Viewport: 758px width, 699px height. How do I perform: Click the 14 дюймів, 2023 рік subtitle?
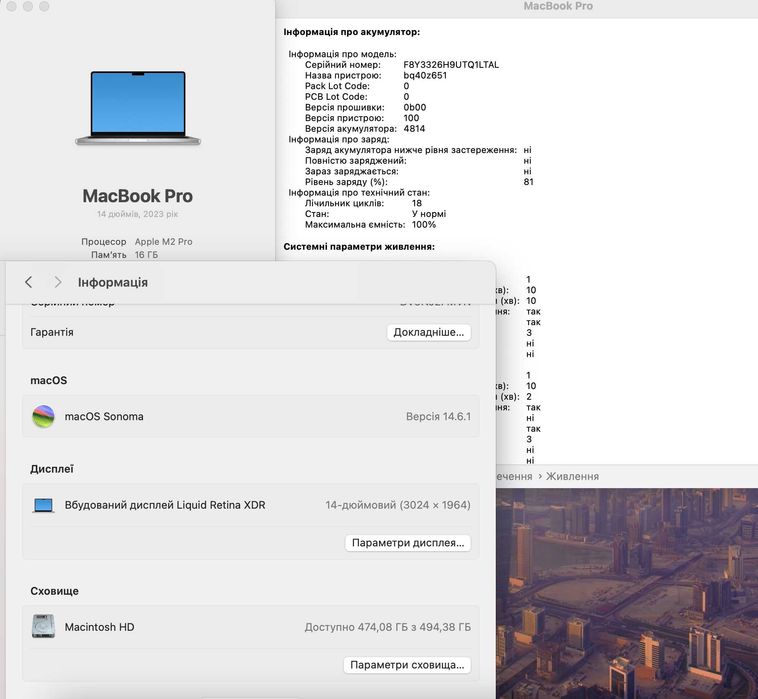point(138,214)
